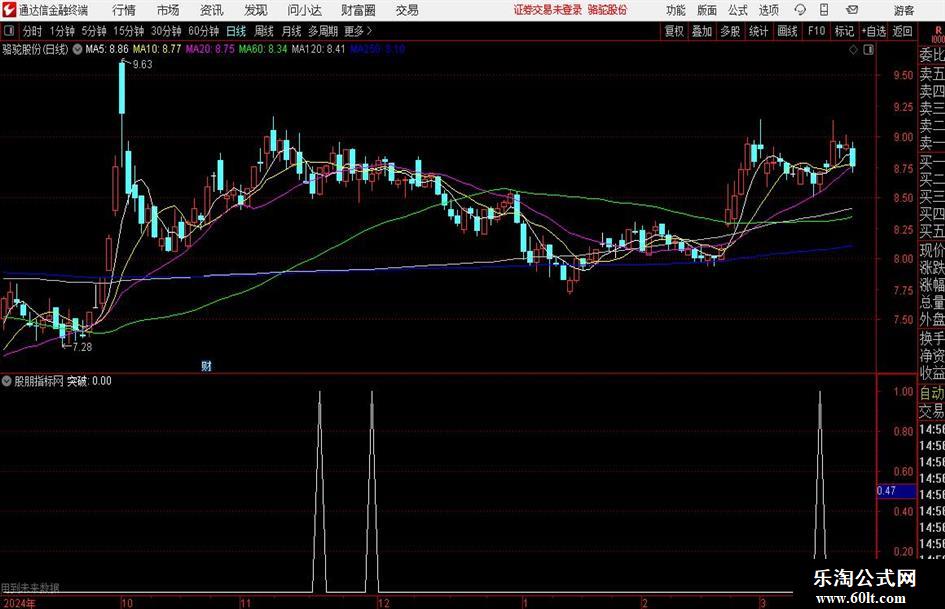
Task: Expand the 更多 periods dropdown
Action: point(358,31)
